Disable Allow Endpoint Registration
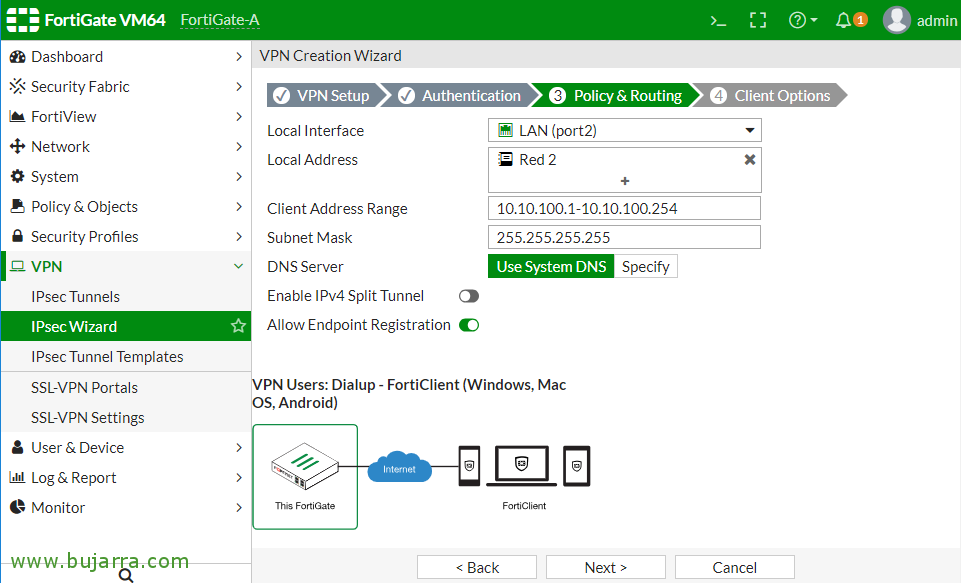This screenshot has width=961, height=583. coord(469,325)
